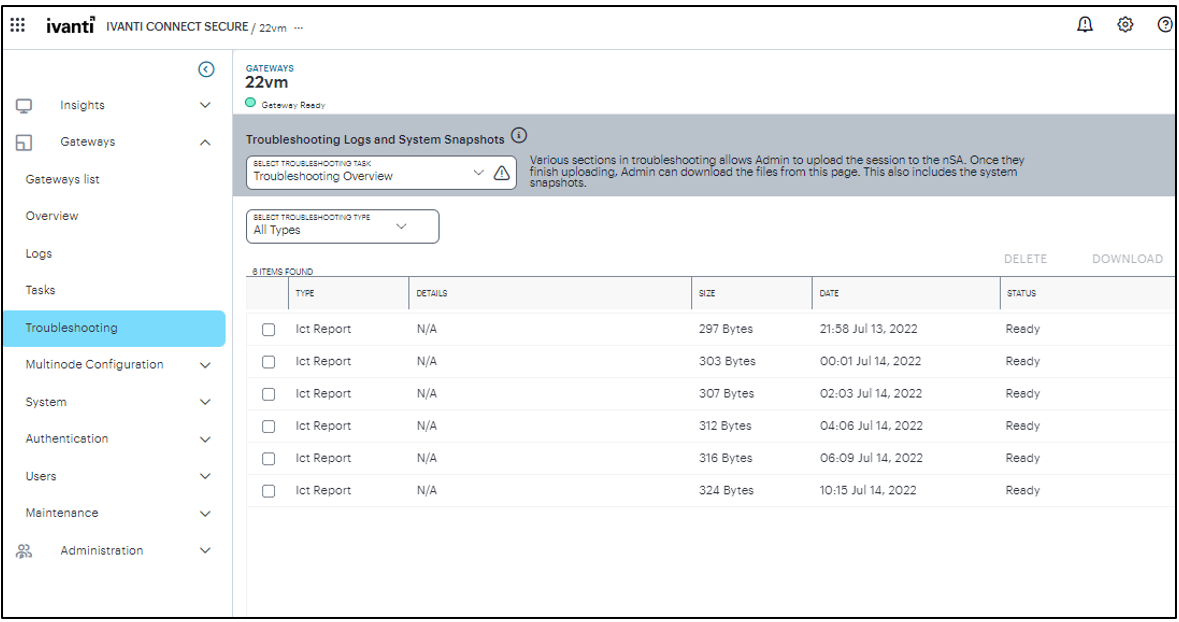The width and height of the screenshot is (1179, 622).
Task: Check the first Ict Report row checkbox
Action: [x=268, y=329]
